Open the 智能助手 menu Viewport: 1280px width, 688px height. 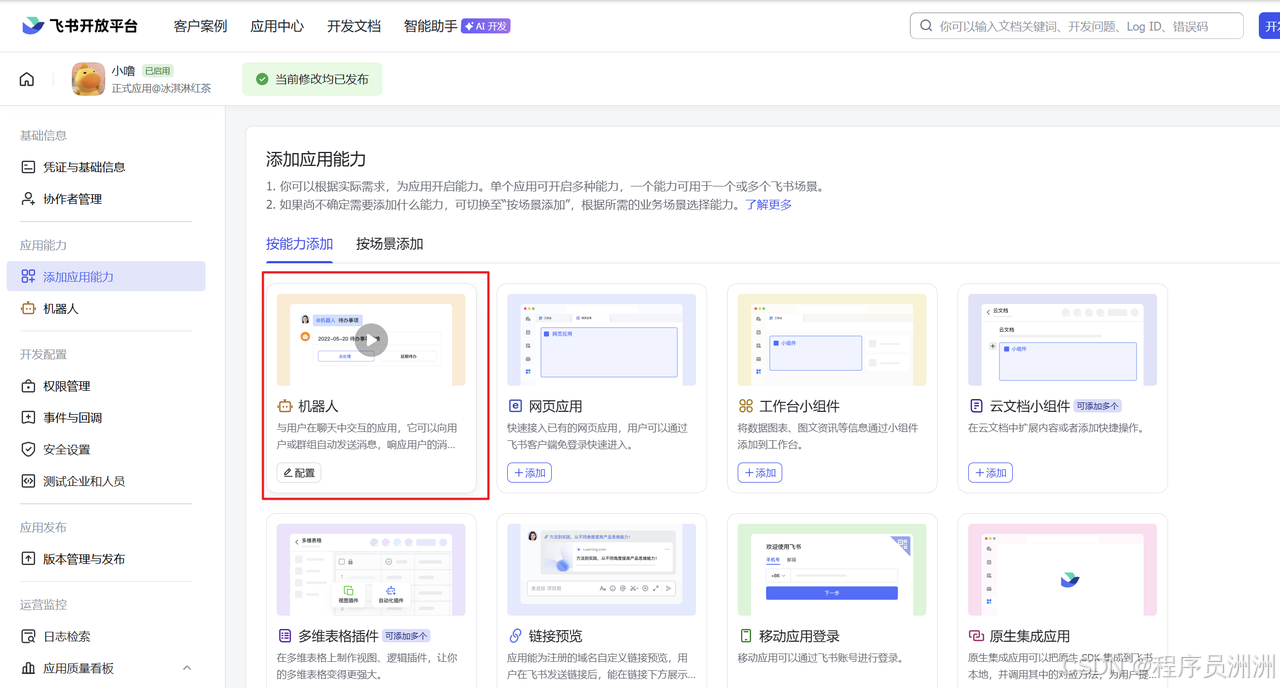(430, 26)
